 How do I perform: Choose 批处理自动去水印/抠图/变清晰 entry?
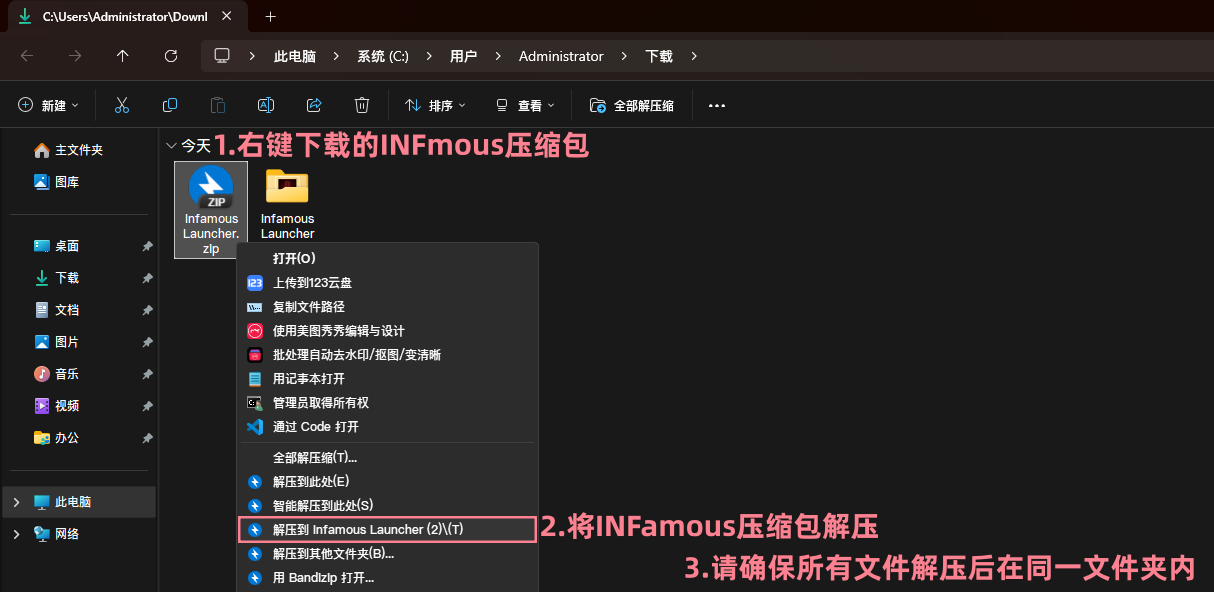point(388,355)
